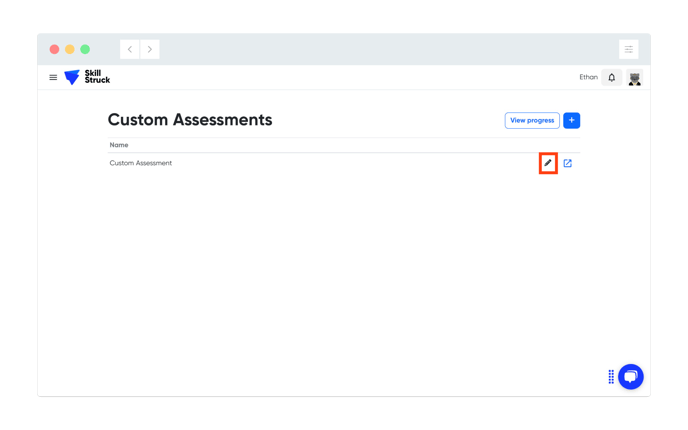Click the dotted grip beside the chat bubble

(611, 376)
